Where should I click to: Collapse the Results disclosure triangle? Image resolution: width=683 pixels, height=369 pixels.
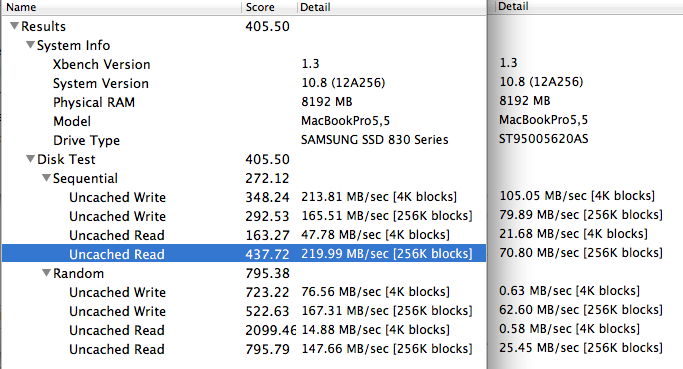pyautogui.click(x=14, y=26)
